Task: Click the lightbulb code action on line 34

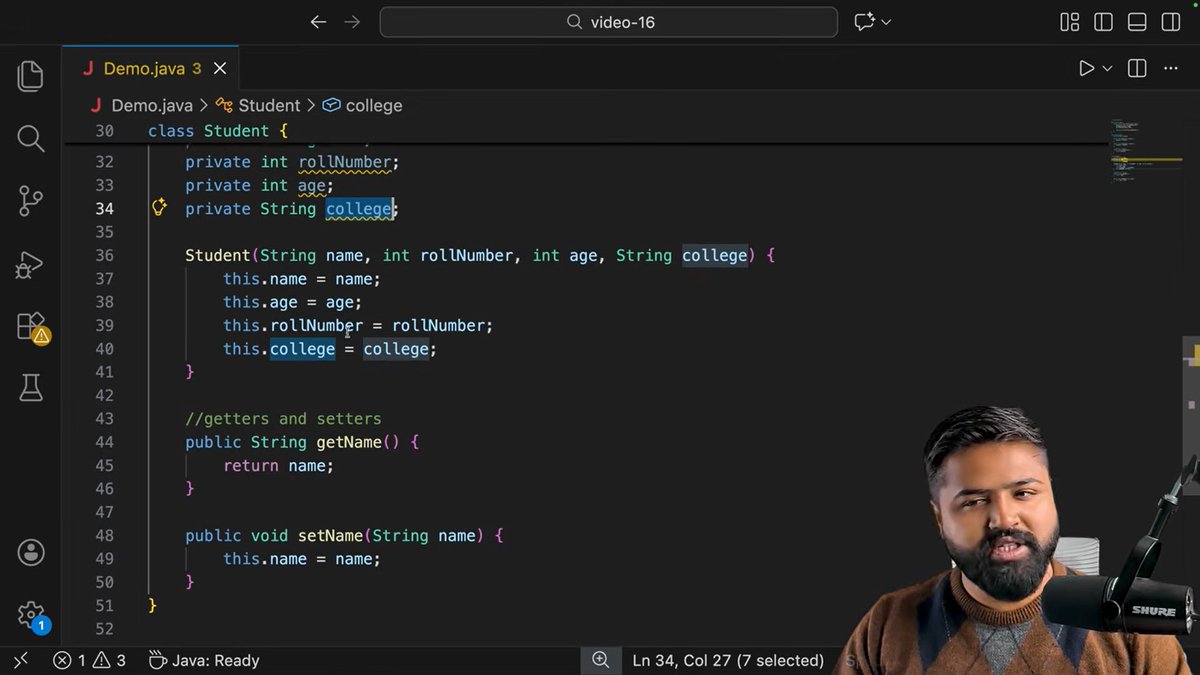Action: click(159, 207)
